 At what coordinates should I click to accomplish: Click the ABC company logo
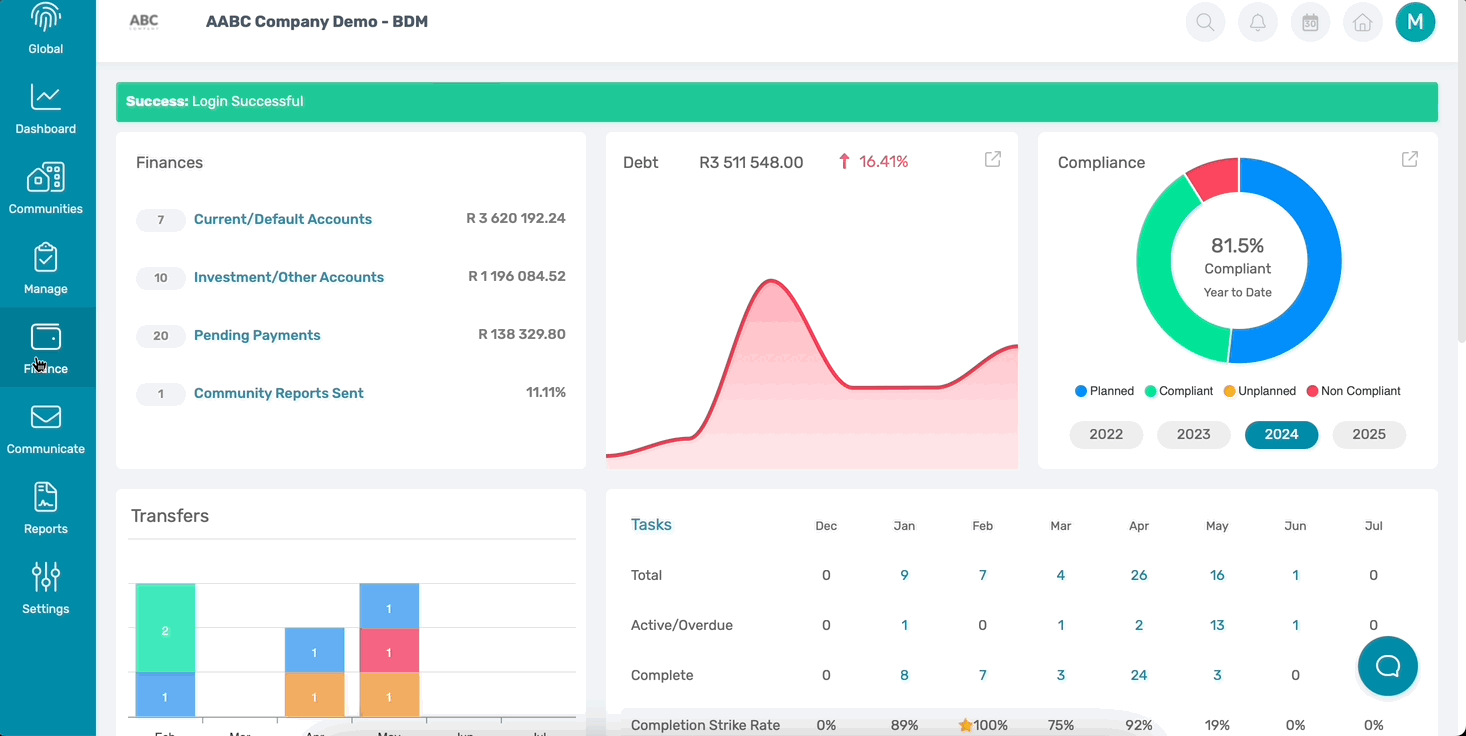144,22
